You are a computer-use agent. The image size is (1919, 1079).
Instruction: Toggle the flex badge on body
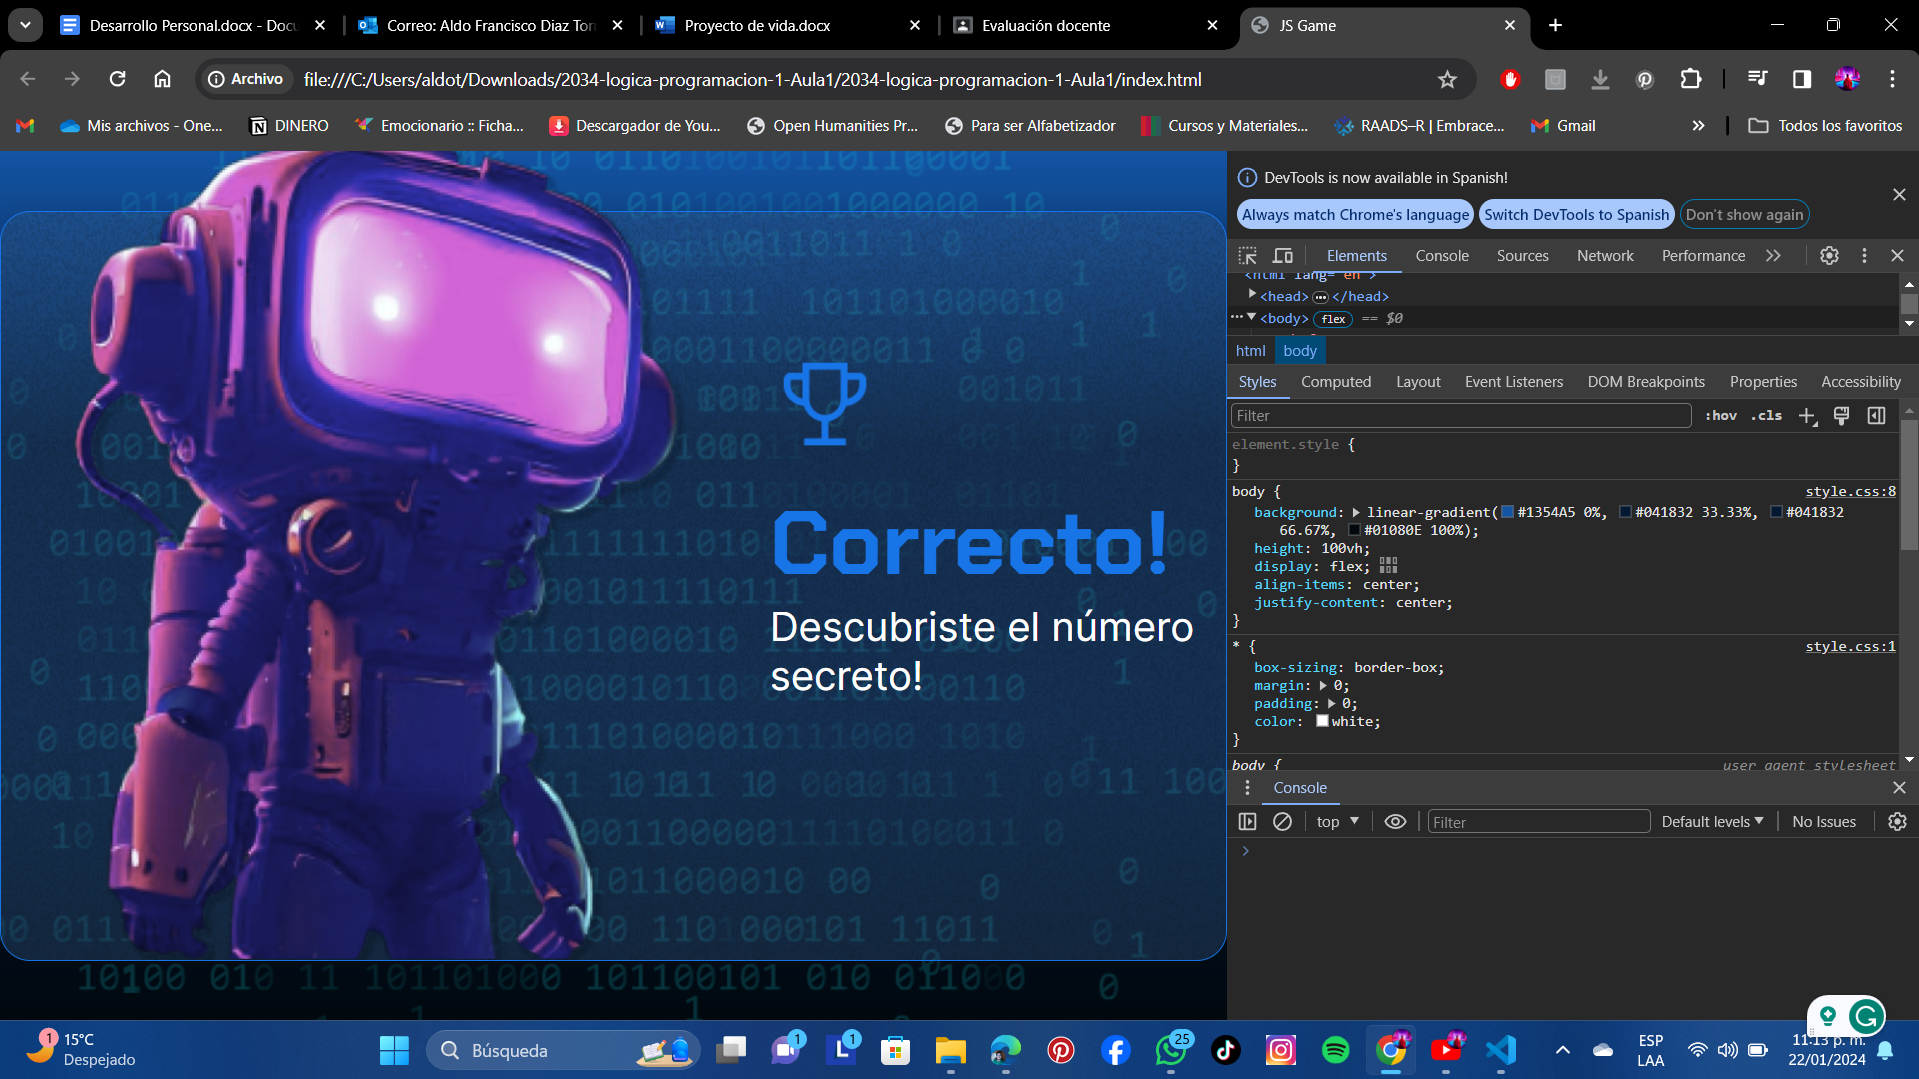pyautogui.click(x=1333, y=319)
